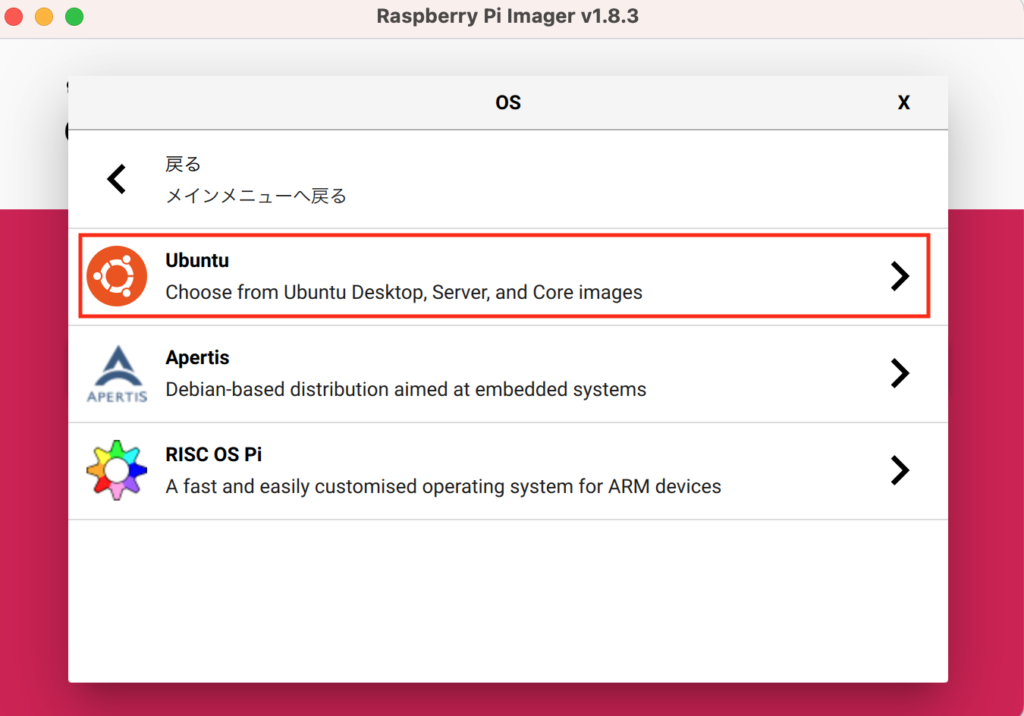Click 'Choose from Ubuntu Desktop, Server, and Core images'

coord(404,292)
